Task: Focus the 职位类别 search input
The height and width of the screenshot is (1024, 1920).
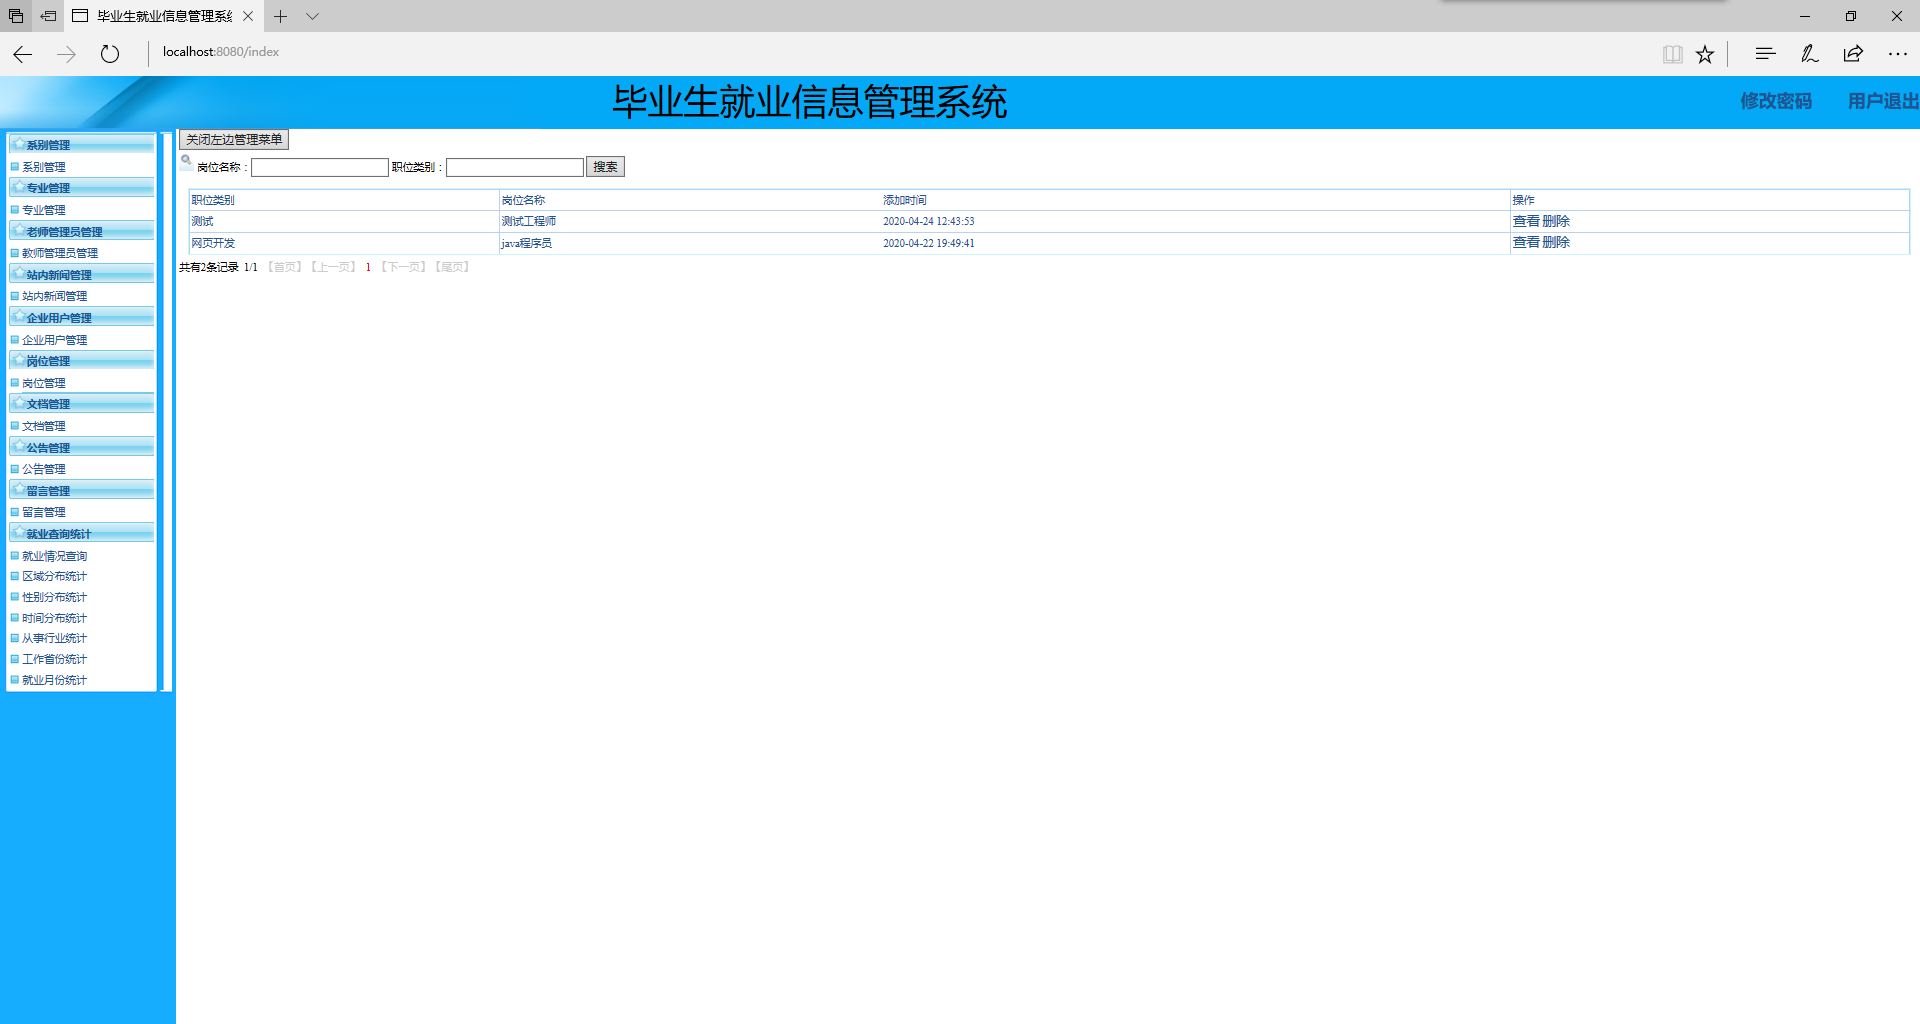Action: (x=514, y=167)
